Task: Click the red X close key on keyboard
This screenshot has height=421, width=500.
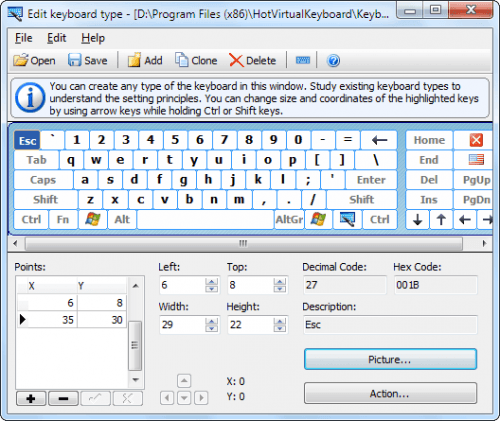Action: [476, 140]
